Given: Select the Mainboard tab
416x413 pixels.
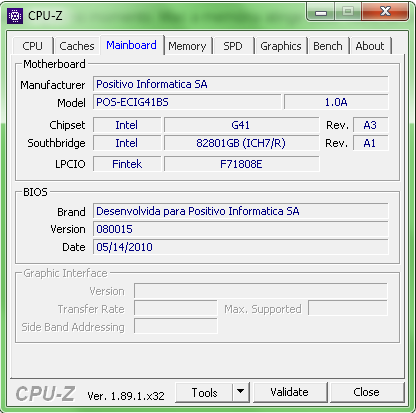Looking at the screenshot, I should [131, 45].
